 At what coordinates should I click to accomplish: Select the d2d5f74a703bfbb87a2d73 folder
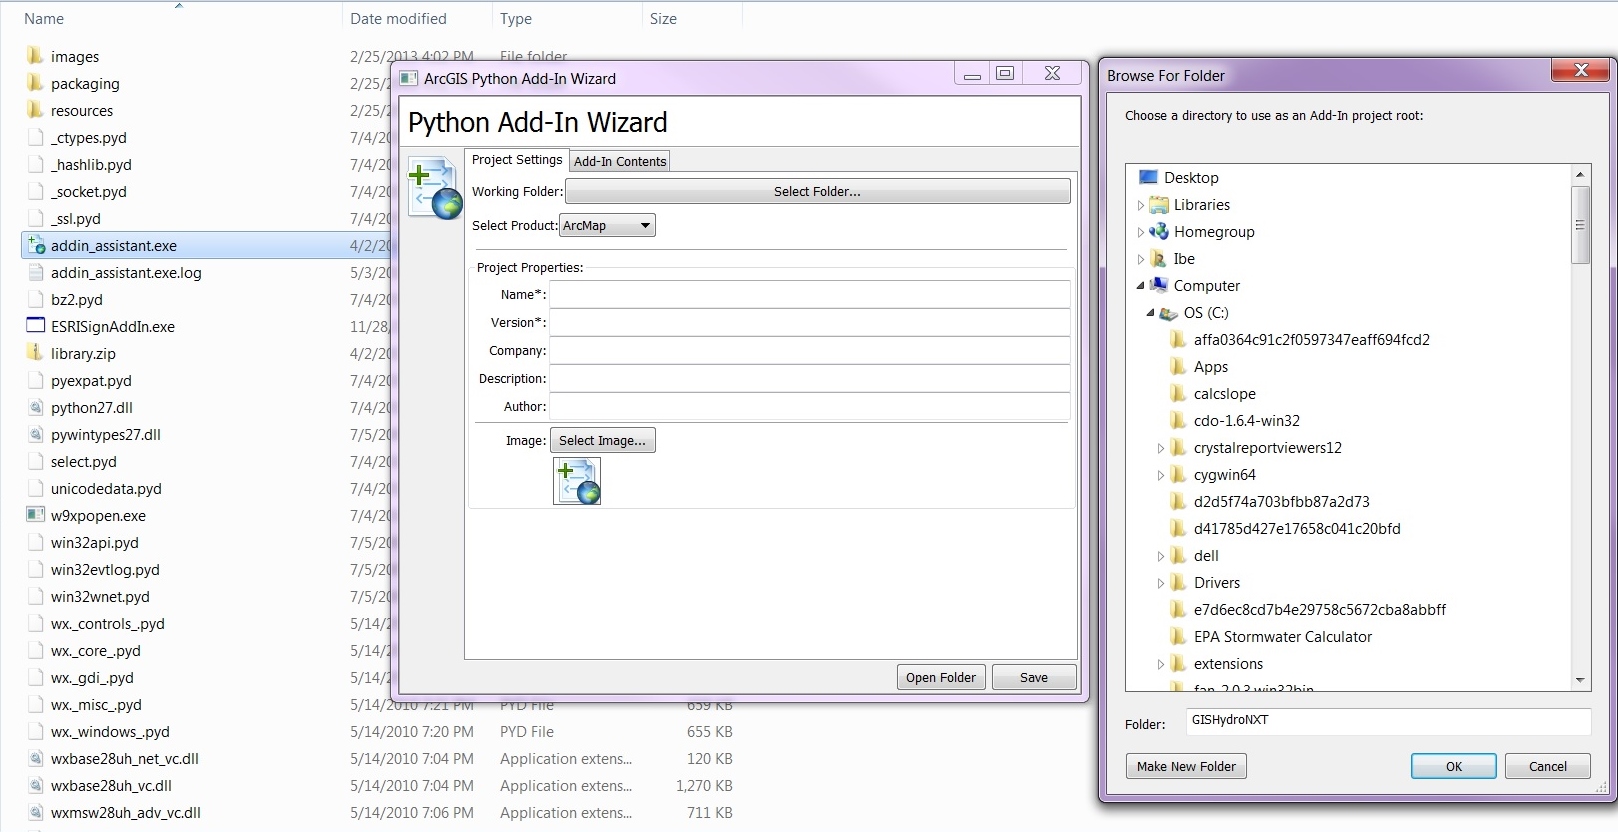coord(1281,502)
